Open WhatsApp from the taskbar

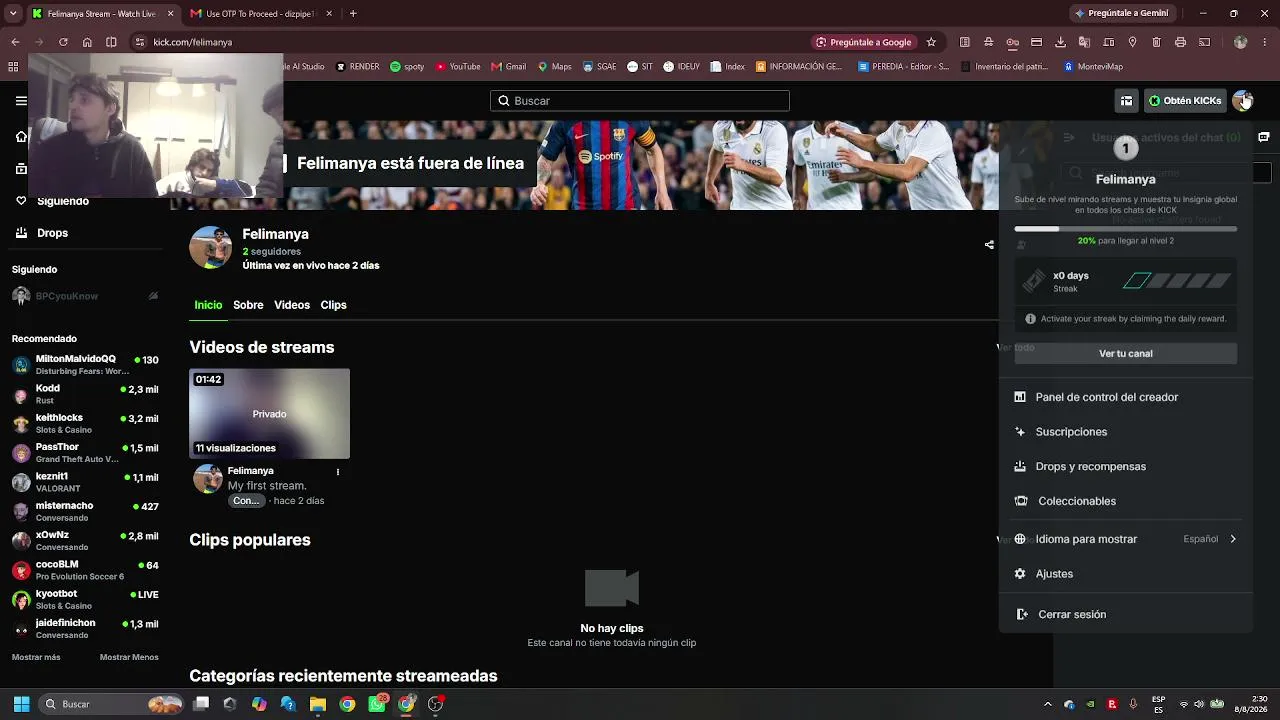click(x=377, y=704)
